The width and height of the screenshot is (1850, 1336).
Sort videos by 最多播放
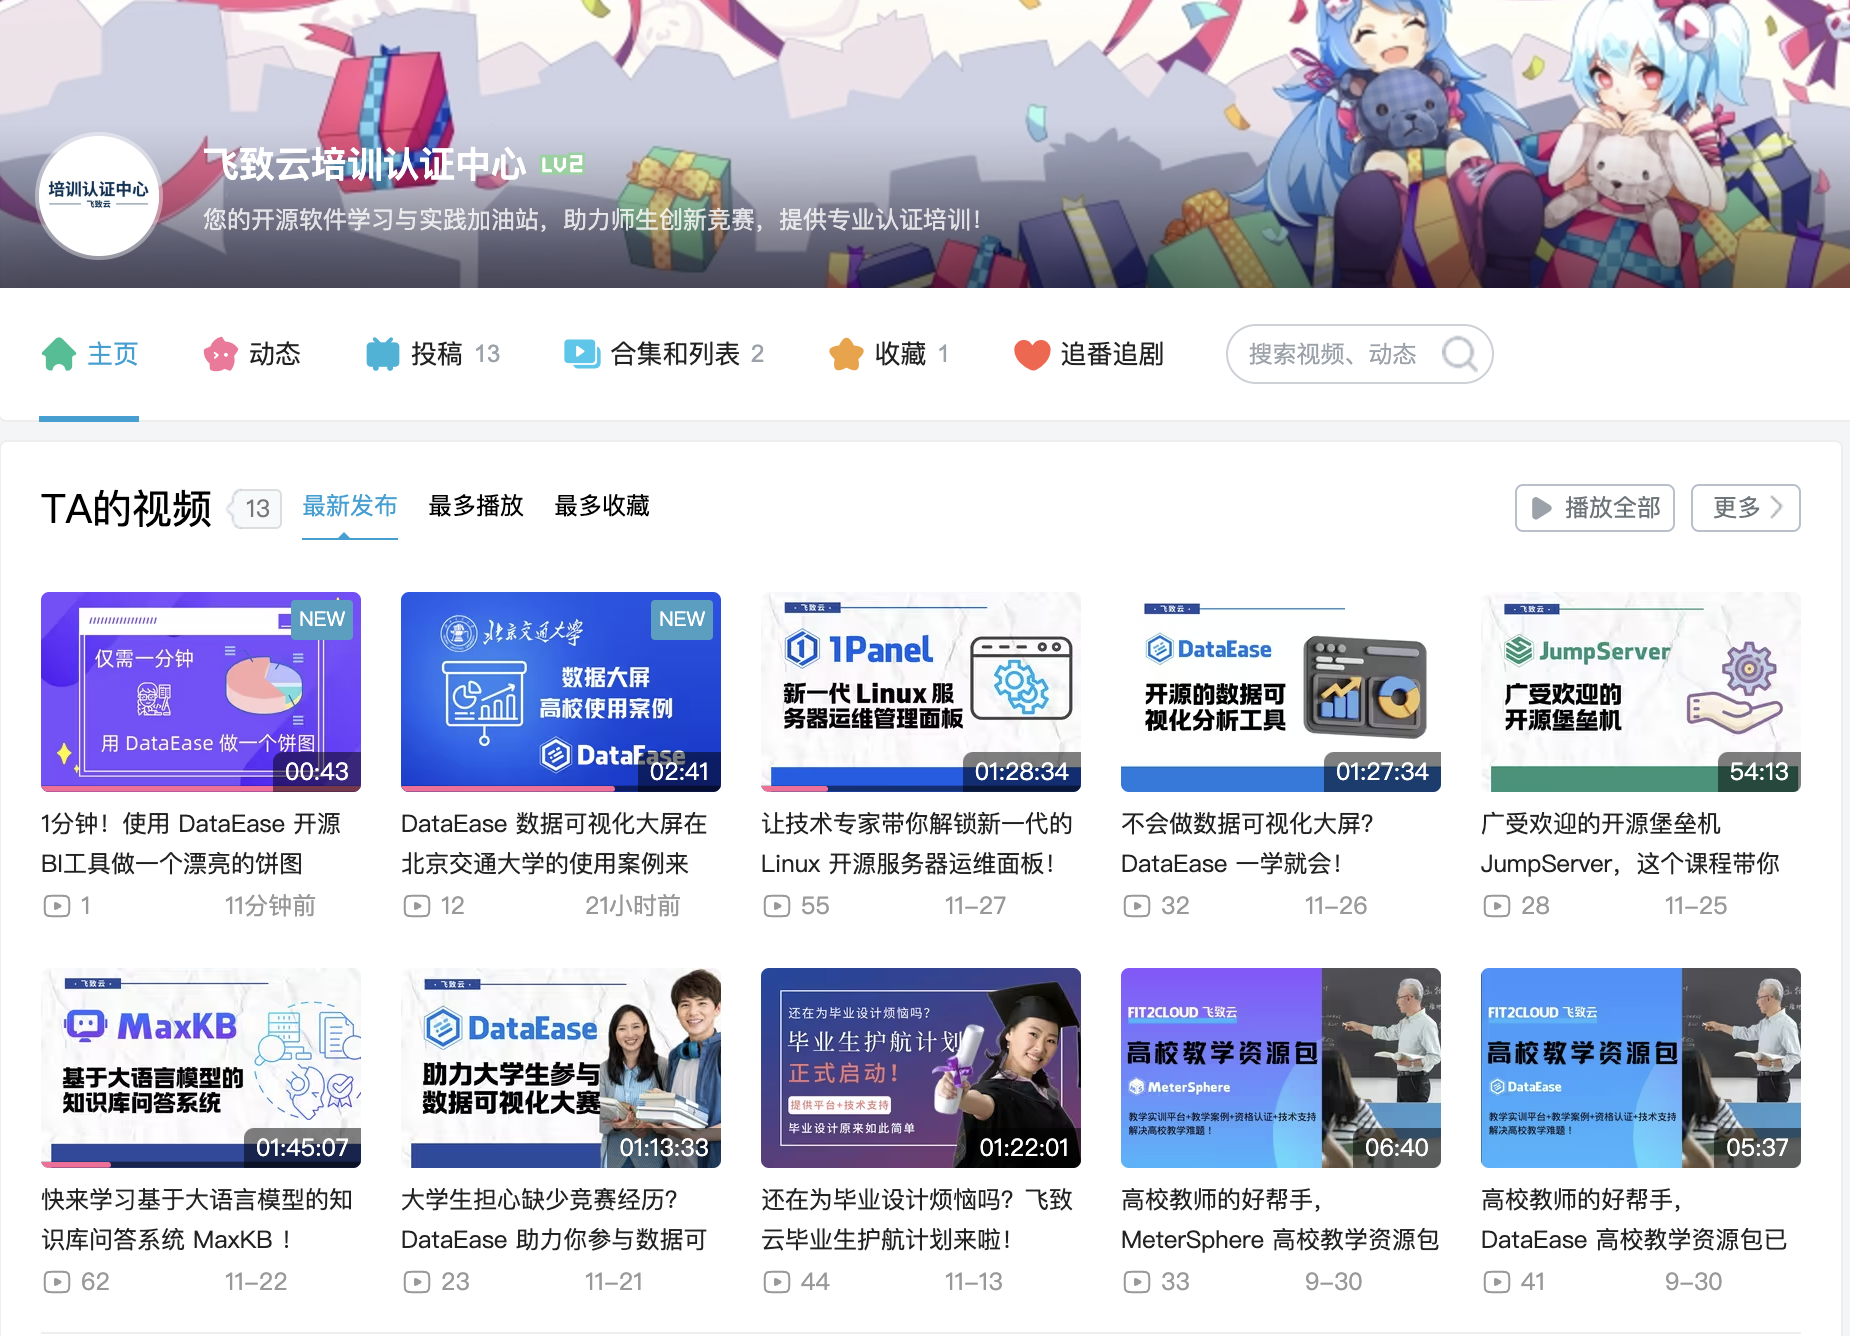pyautogui.click(x=476, y=506)
